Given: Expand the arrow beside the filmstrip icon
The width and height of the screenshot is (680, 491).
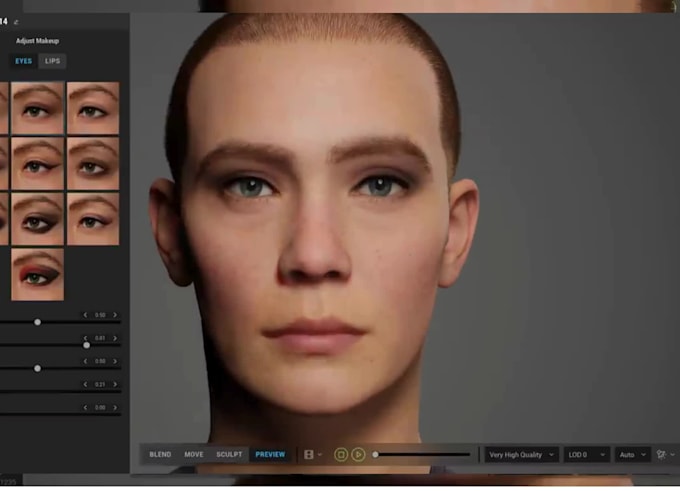Looking at the screenshot, I should pos(320,455).
